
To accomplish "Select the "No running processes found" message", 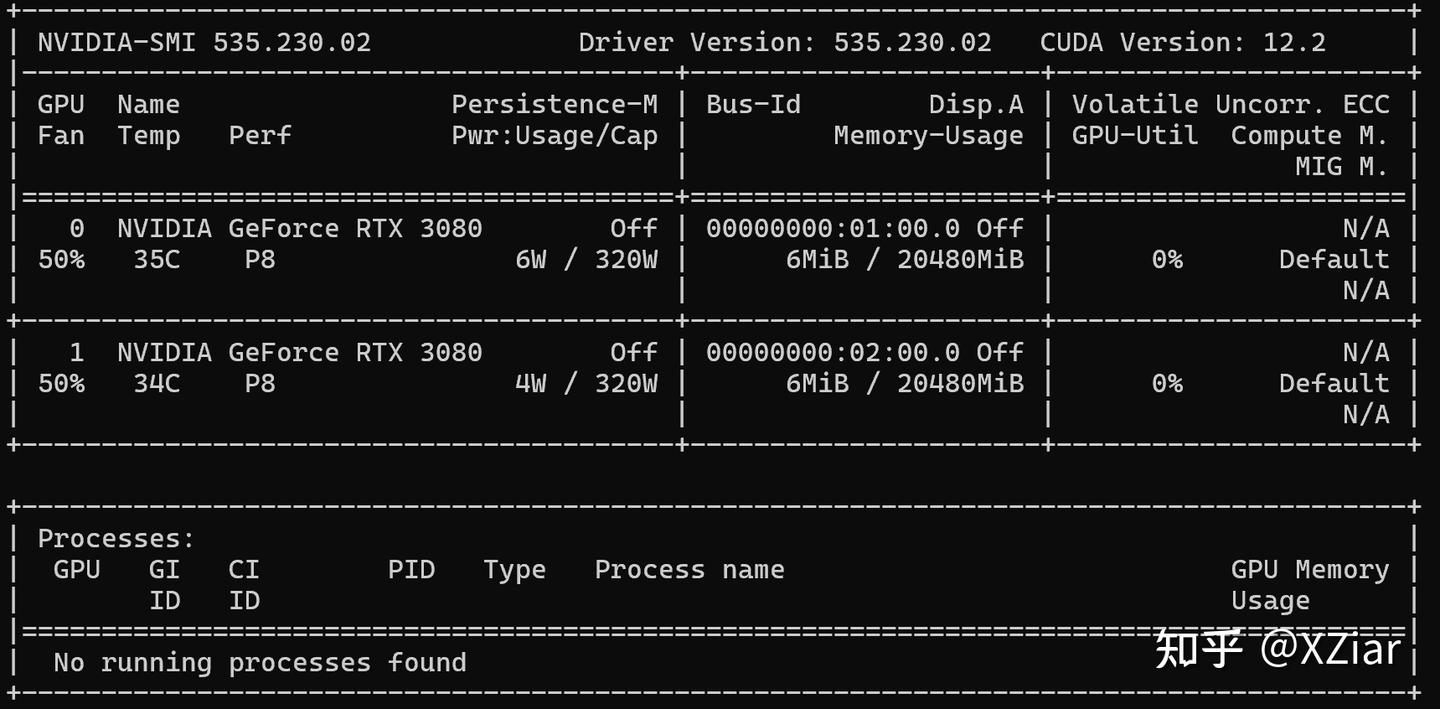I will tap(260, 662).
